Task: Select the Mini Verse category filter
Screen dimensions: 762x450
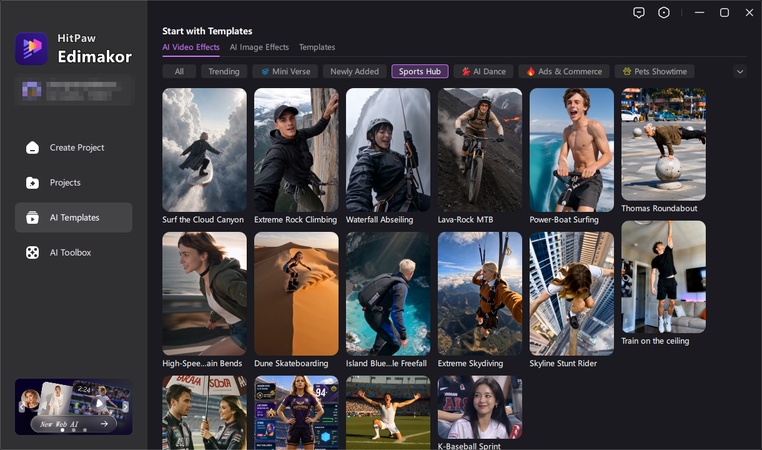Action: pyautogui.click(x=285, y=71)
